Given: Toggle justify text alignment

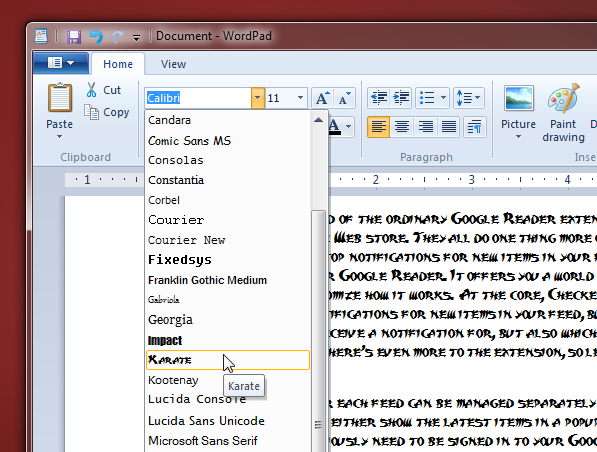Looking at the screenshot, I should tap(449, 127).
